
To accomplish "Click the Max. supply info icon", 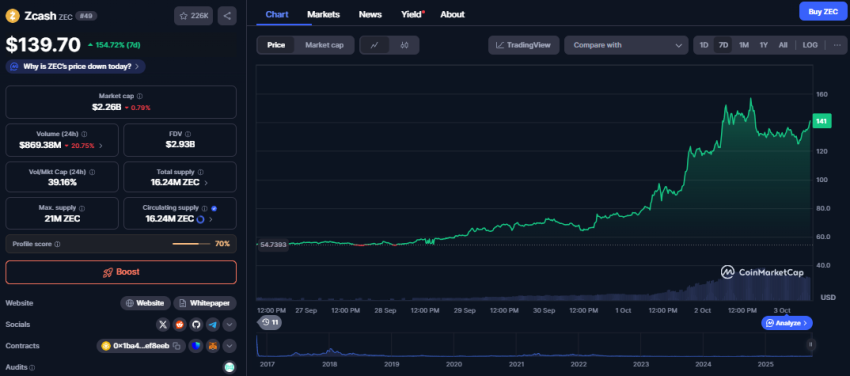I will click(81, 208).
